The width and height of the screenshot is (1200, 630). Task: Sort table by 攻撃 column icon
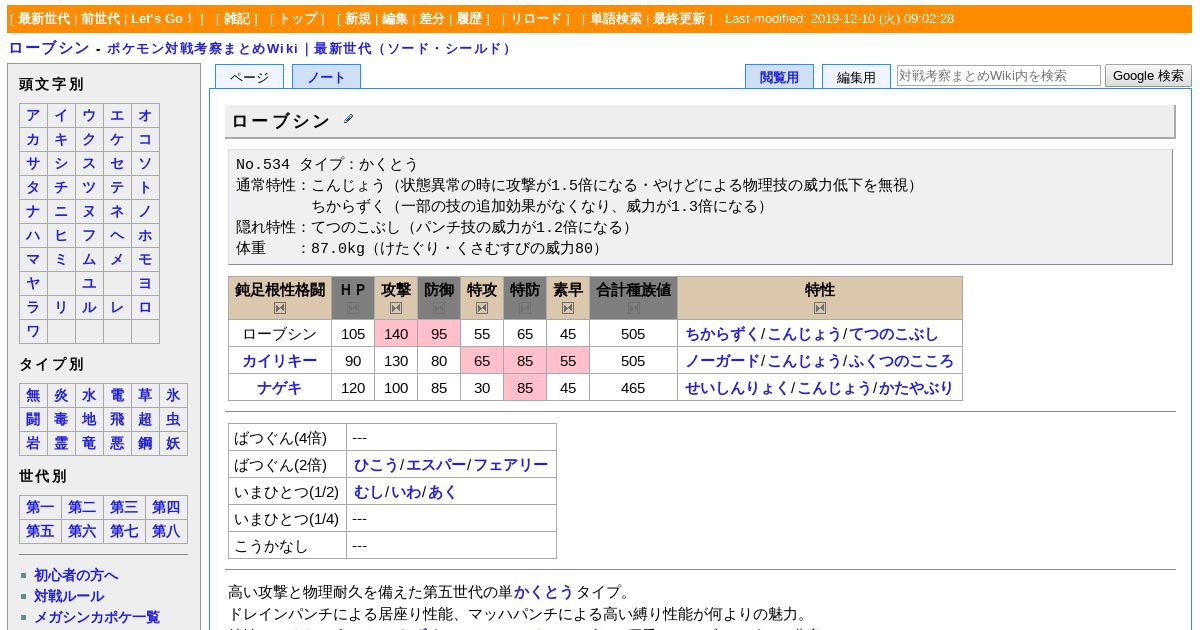click(x=396, y=308)
